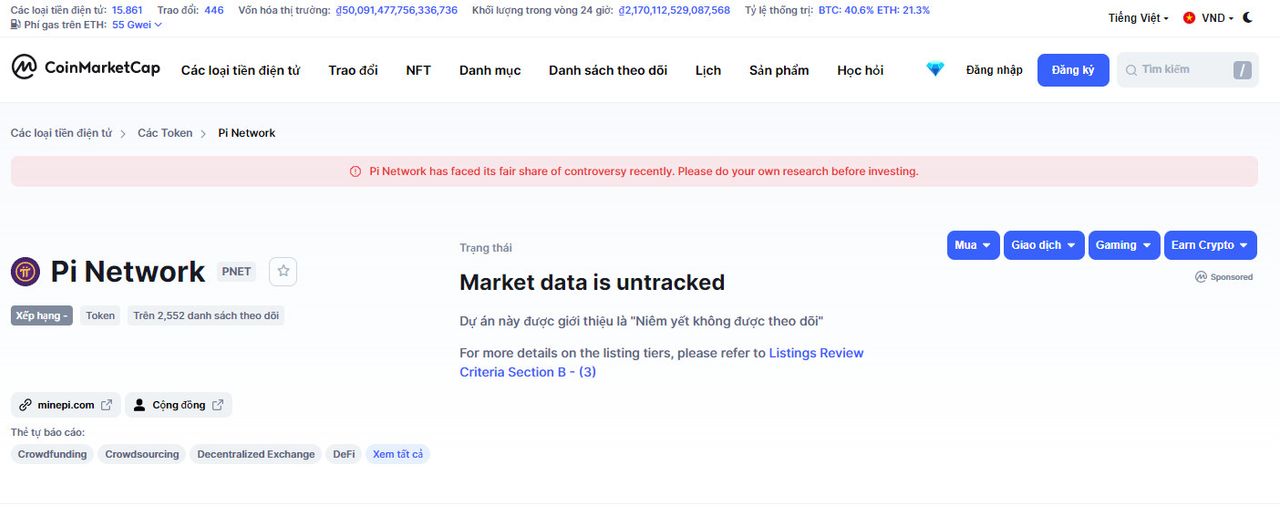Click the 446 exchanges count
1280x527 pixels.
pos(214,10)
